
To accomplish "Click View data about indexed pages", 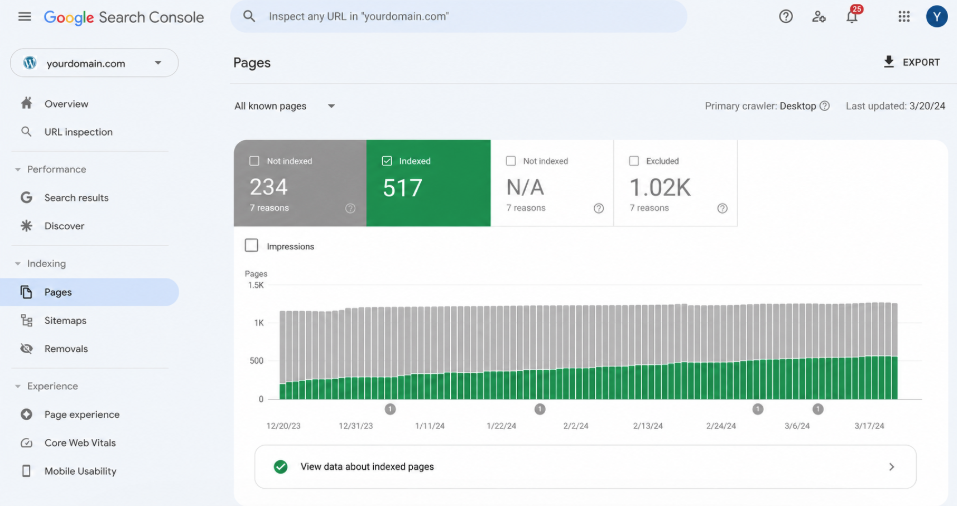I will pyautogui.click(x=585, y=467).
